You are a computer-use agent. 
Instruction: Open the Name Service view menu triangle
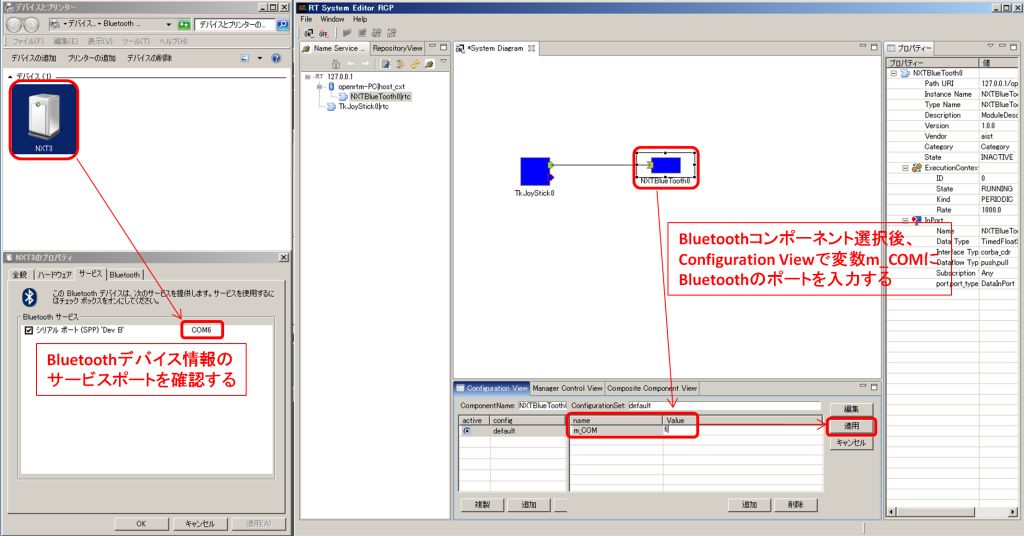[x=443, y=61]
